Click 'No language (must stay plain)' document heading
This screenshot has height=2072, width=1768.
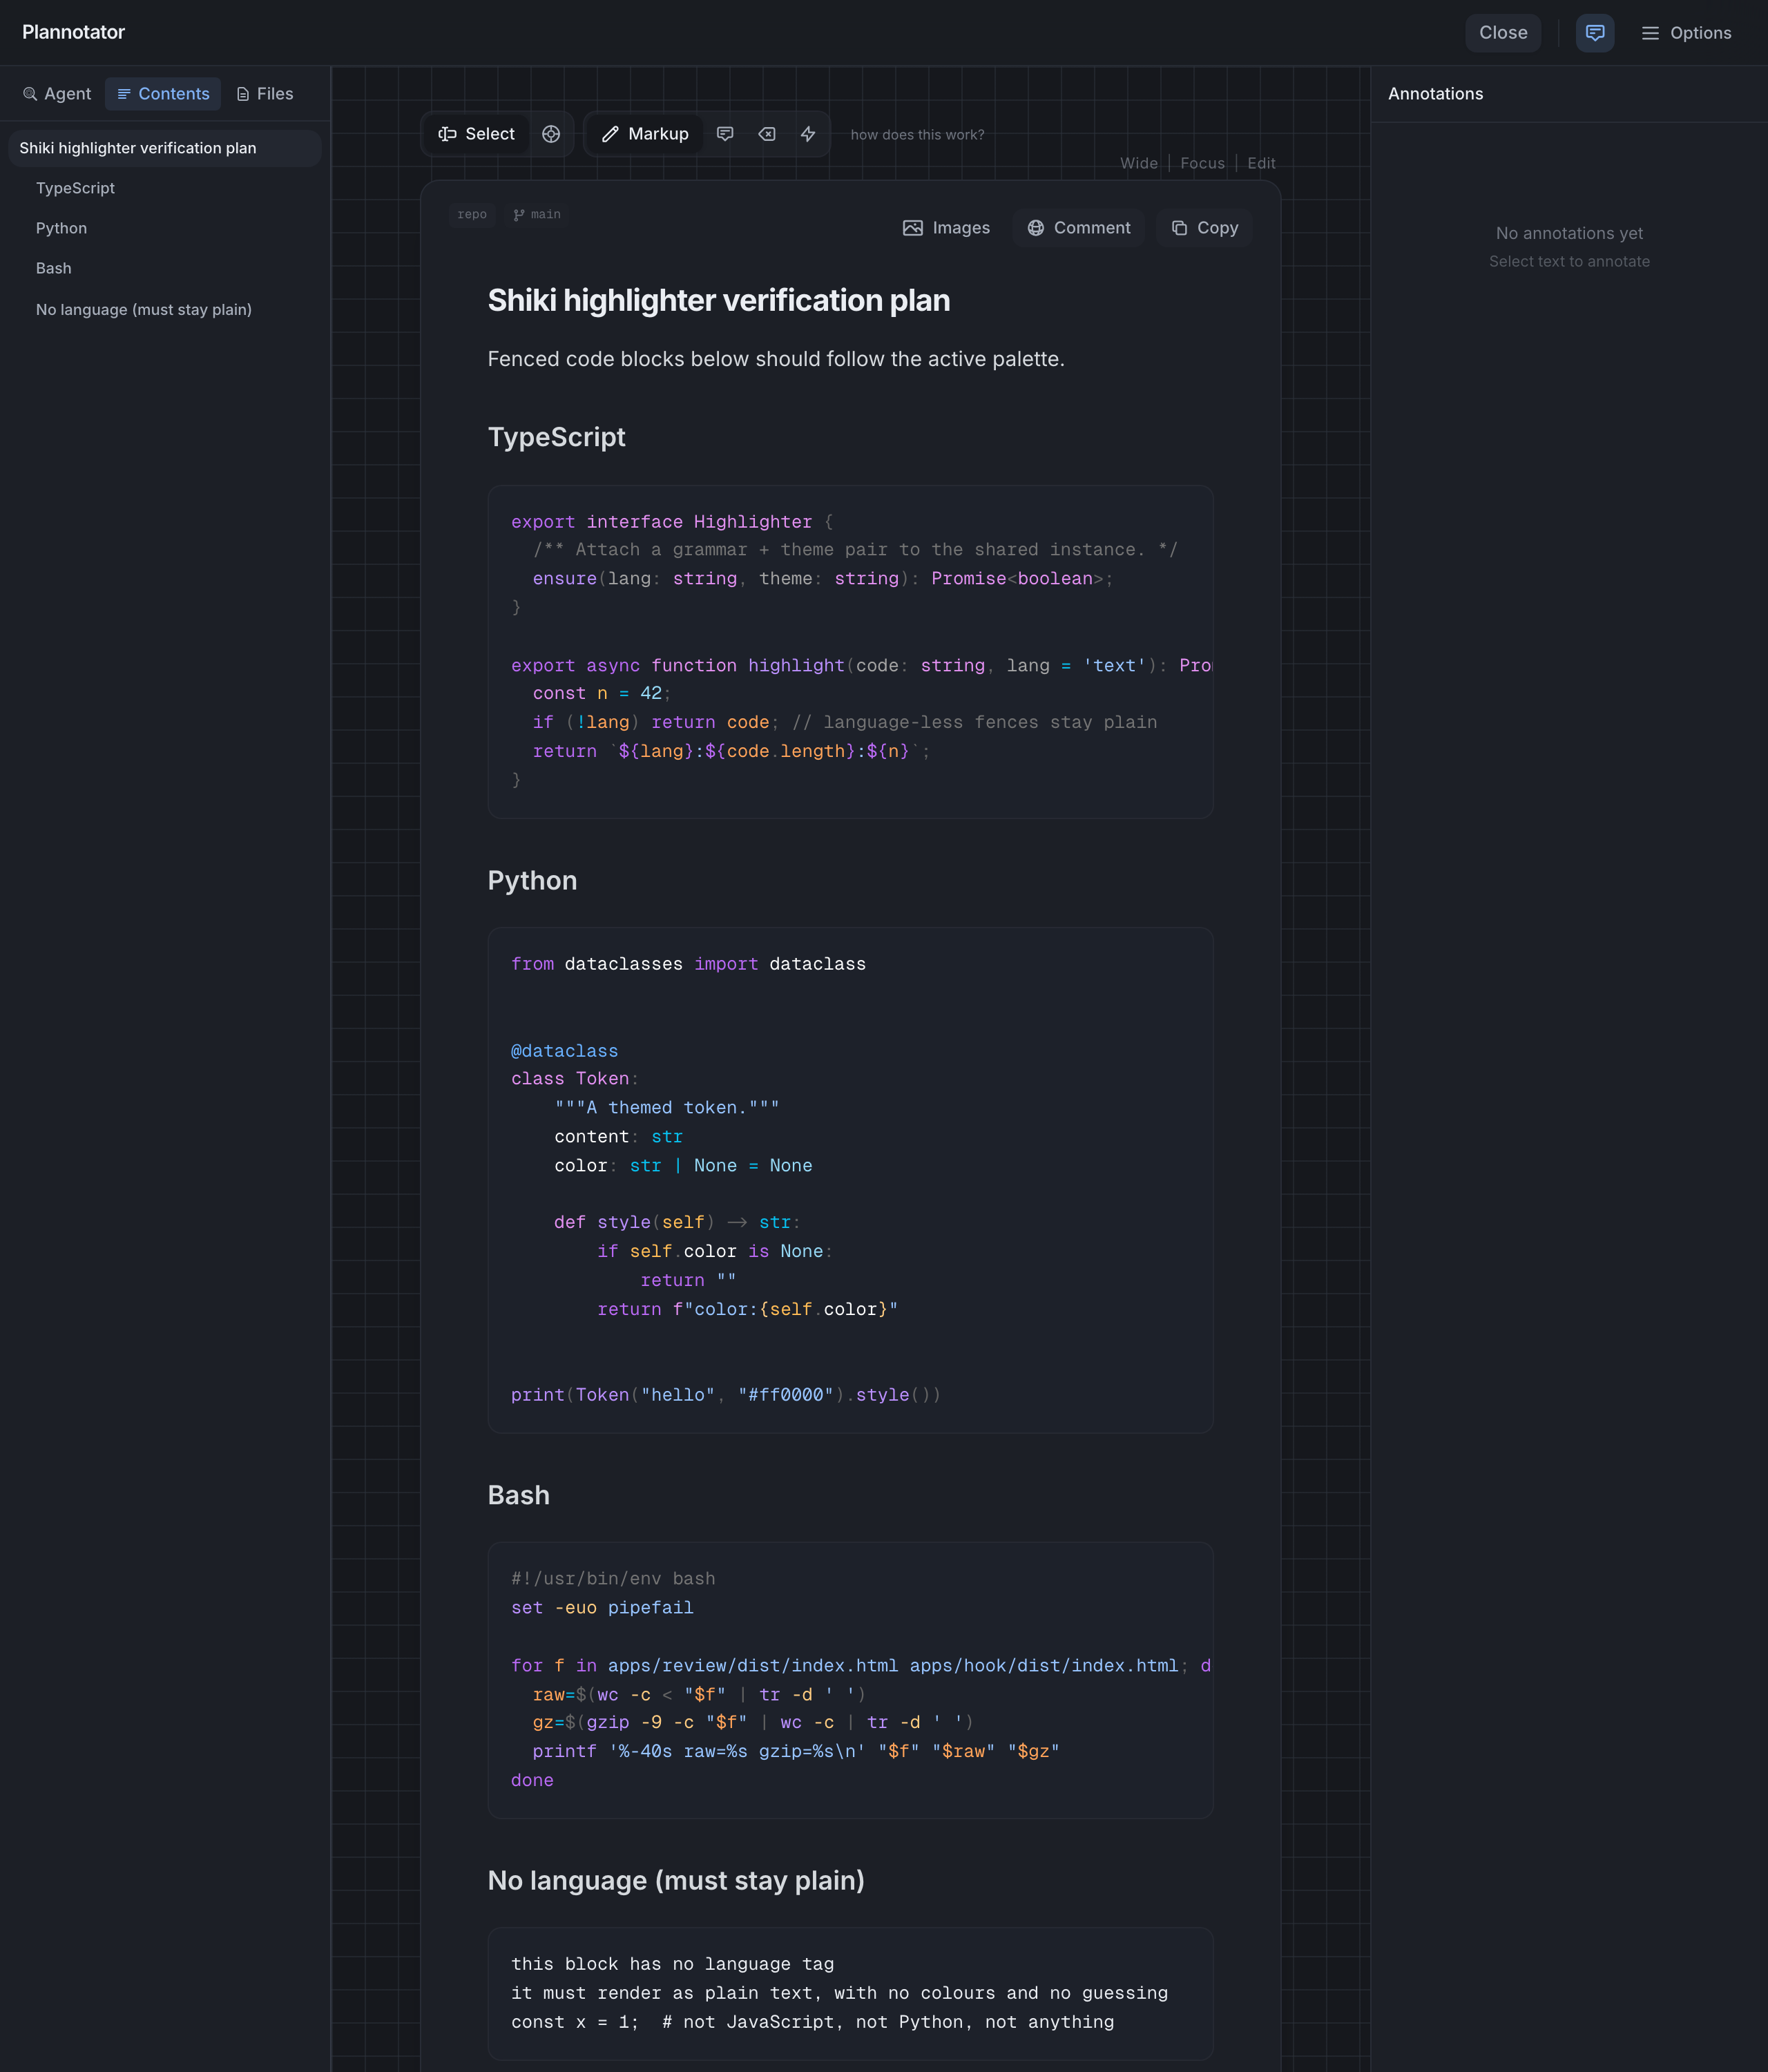[x=676, y=1880]
